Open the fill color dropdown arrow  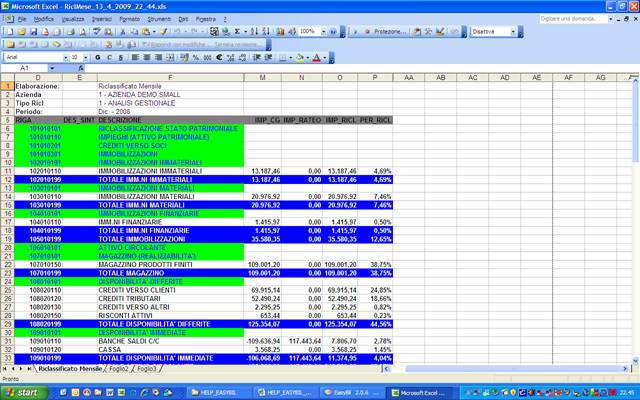(308, 58)
